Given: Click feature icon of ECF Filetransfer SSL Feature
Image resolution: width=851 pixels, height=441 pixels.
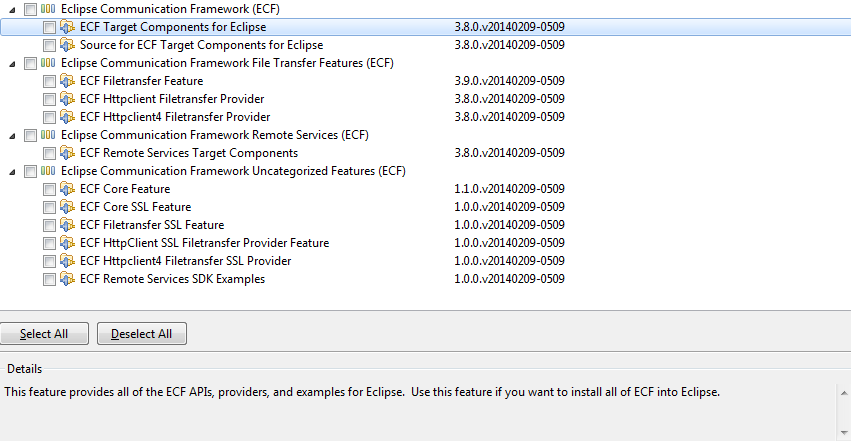Looking at the screenshot, I should 67,225.
